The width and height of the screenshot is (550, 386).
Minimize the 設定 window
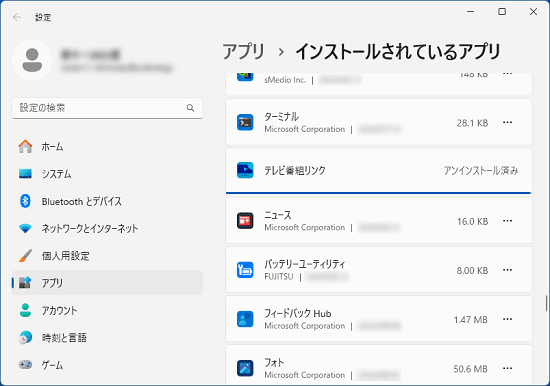click(471, 12)
